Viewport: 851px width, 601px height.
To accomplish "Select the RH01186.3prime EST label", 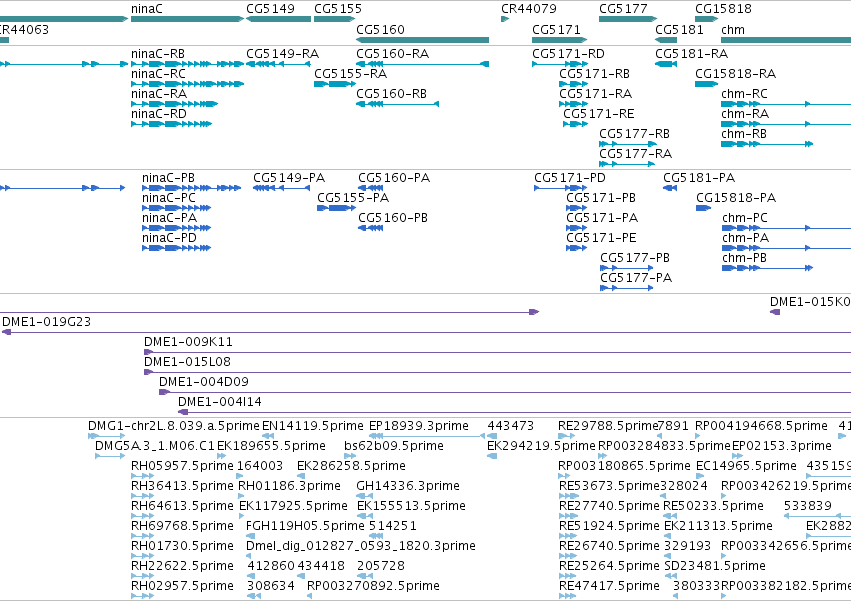I will 289,486.
